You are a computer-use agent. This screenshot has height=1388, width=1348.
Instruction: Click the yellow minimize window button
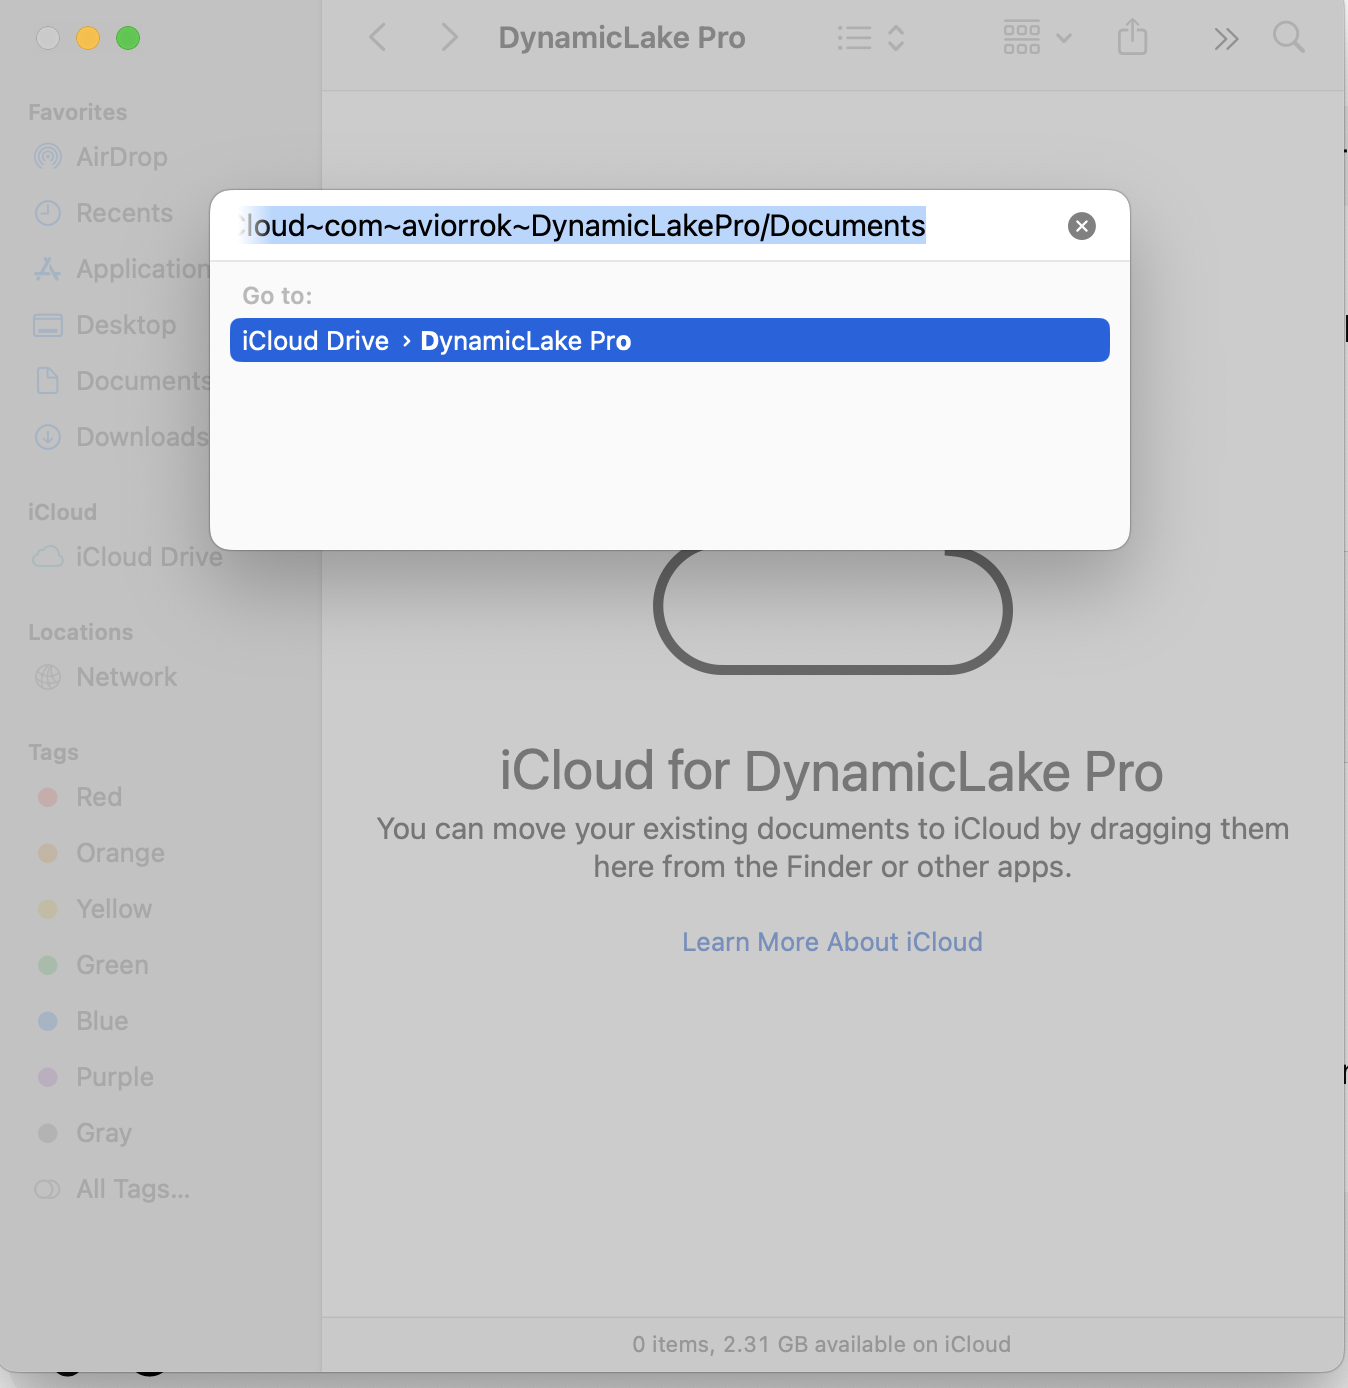pyautogui.click(x=88, y=38)
